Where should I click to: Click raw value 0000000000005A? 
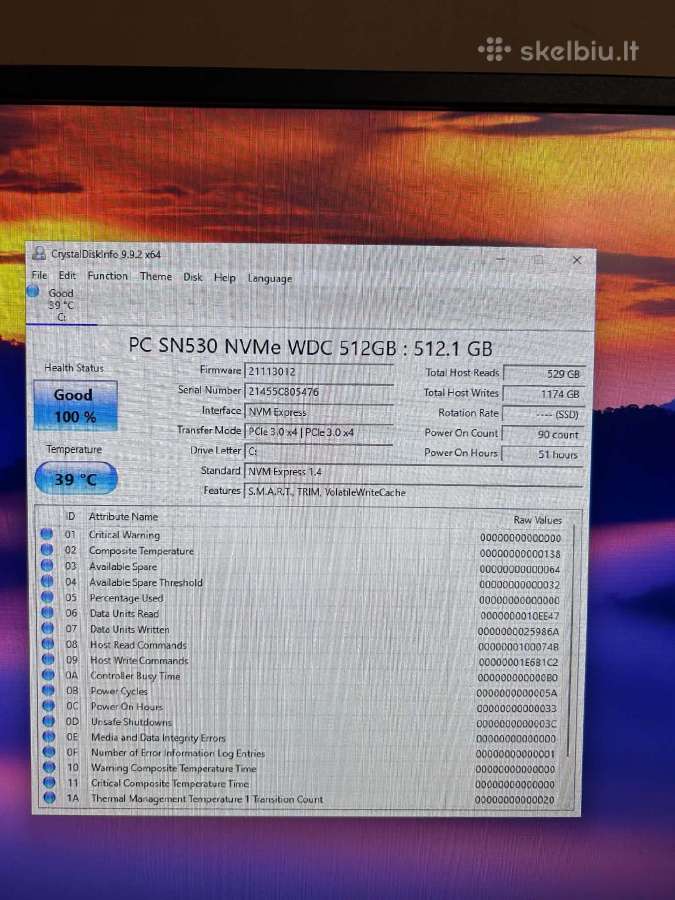[517, 693]
